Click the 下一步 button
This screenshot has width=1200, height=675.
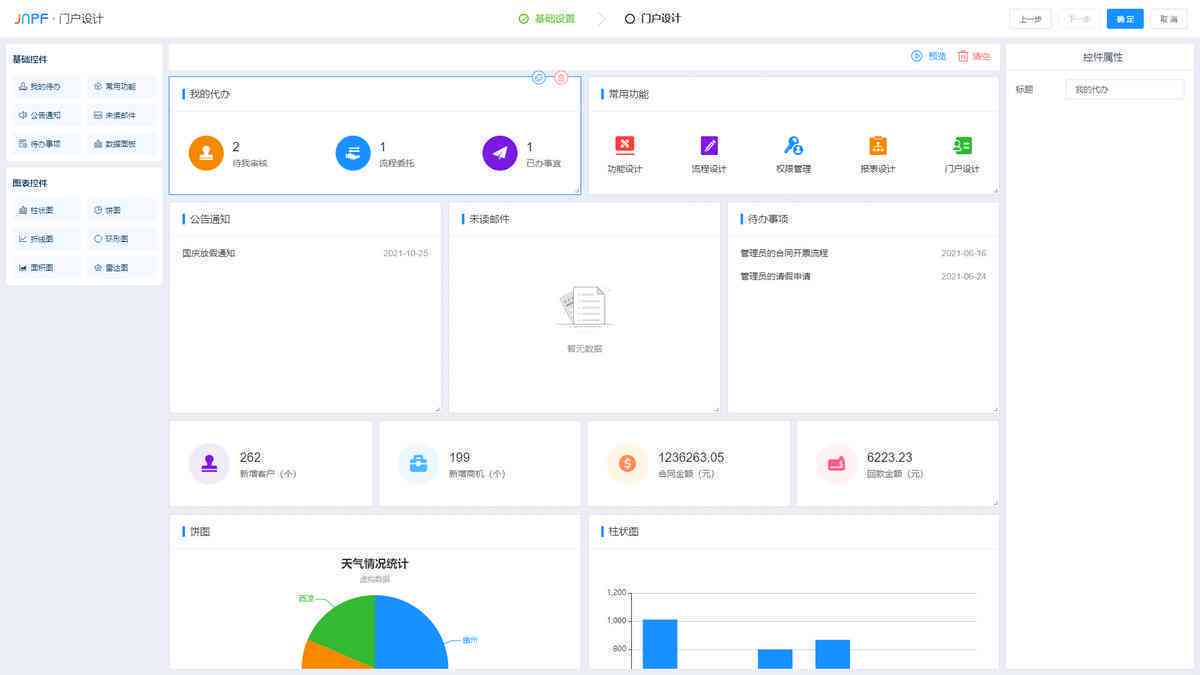[x=1079, y=19]
